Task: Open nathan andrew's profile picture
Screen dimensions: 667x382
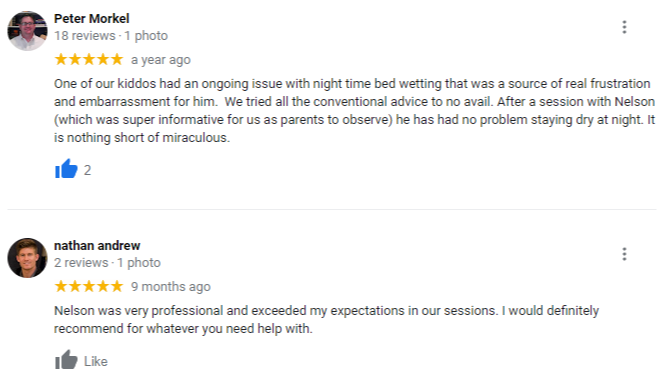Action: [x=27, y=258]
